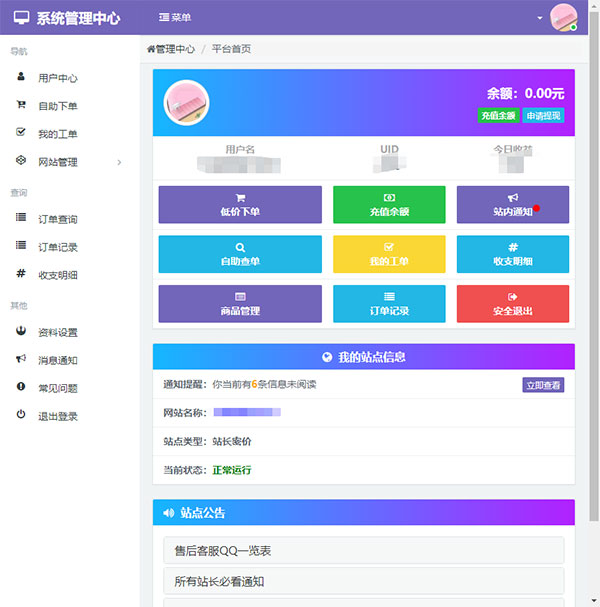The width and height of the screenshot is (600, 607).
Task: Click the red 安全退出 button
Action: point(512,304)
